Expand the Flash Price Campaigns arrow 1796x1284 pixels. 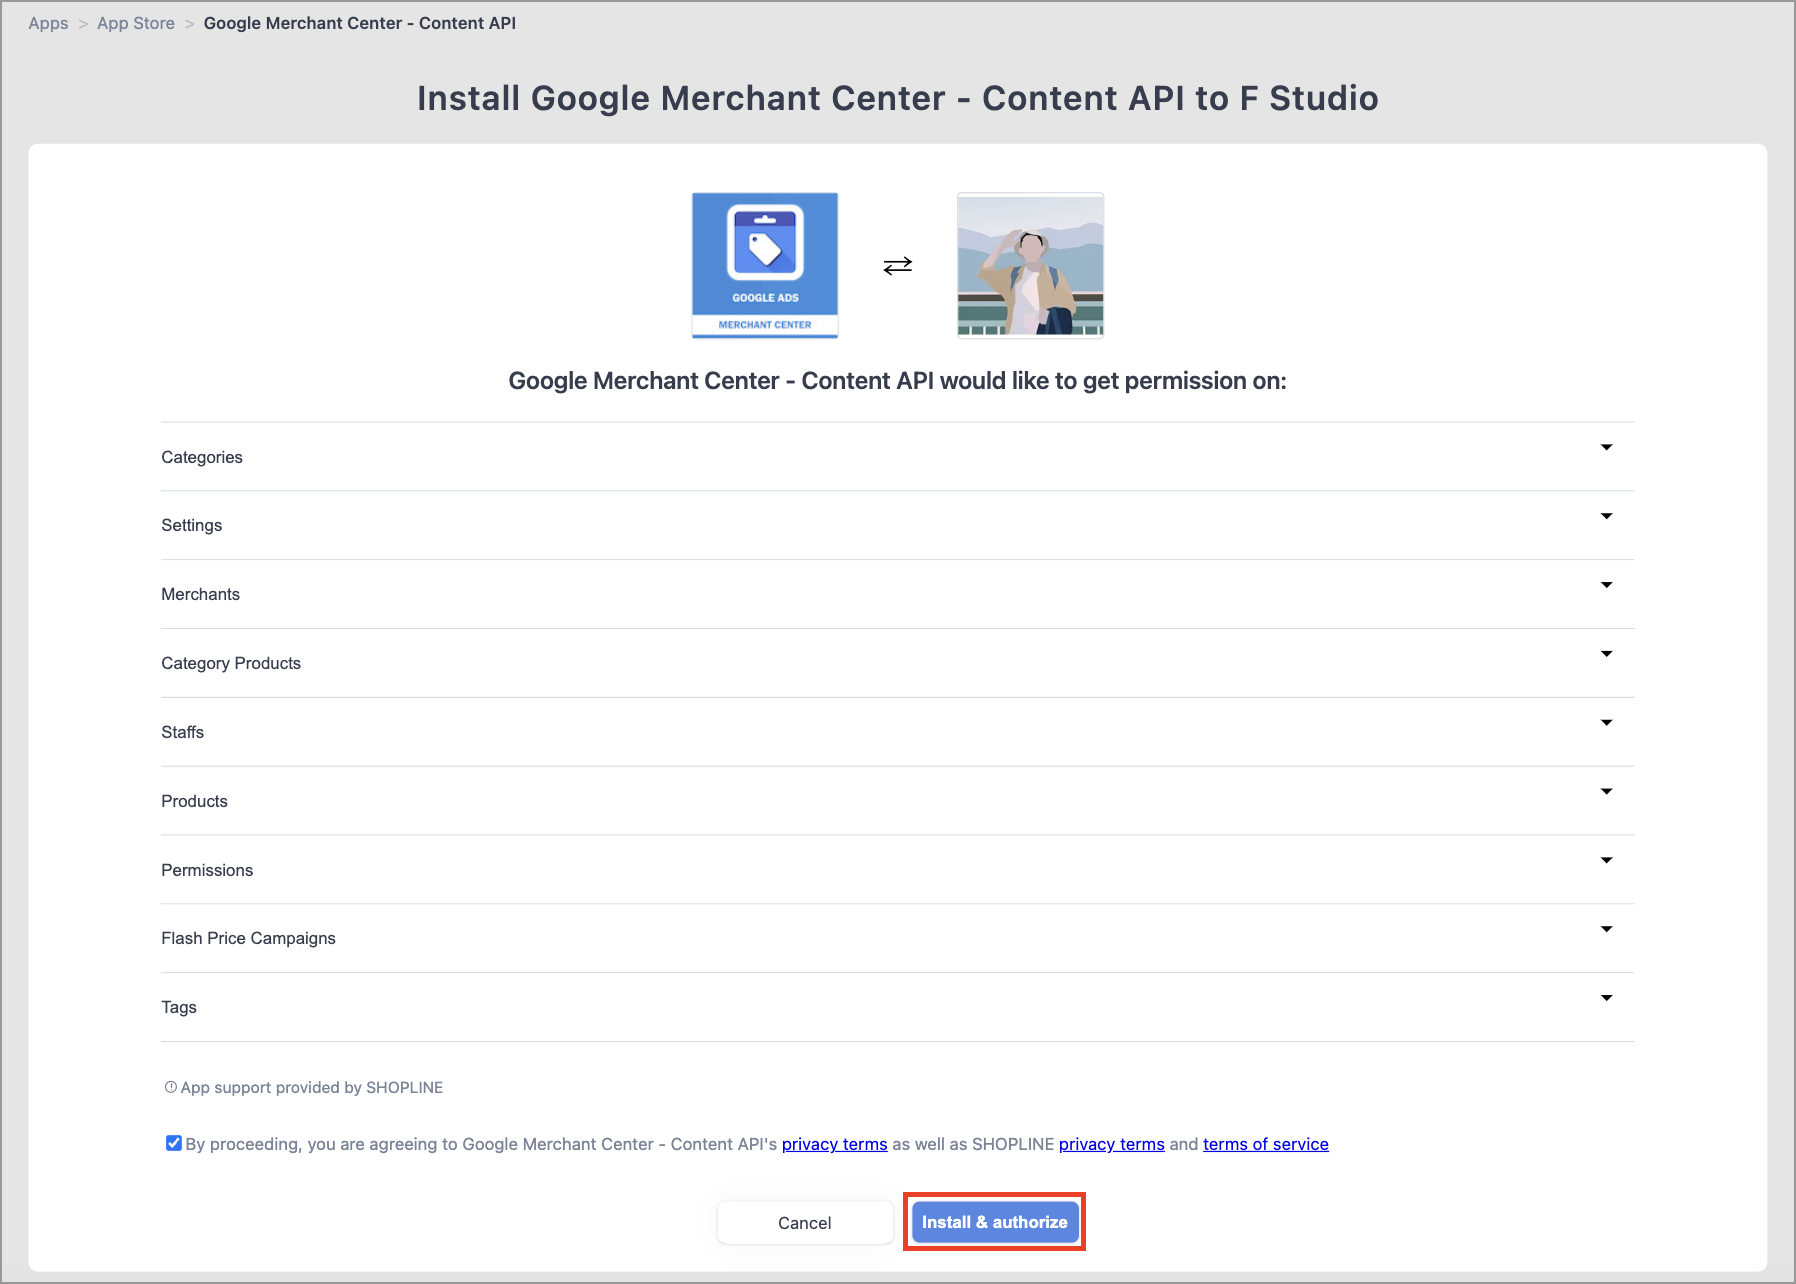pos(1606,929)
